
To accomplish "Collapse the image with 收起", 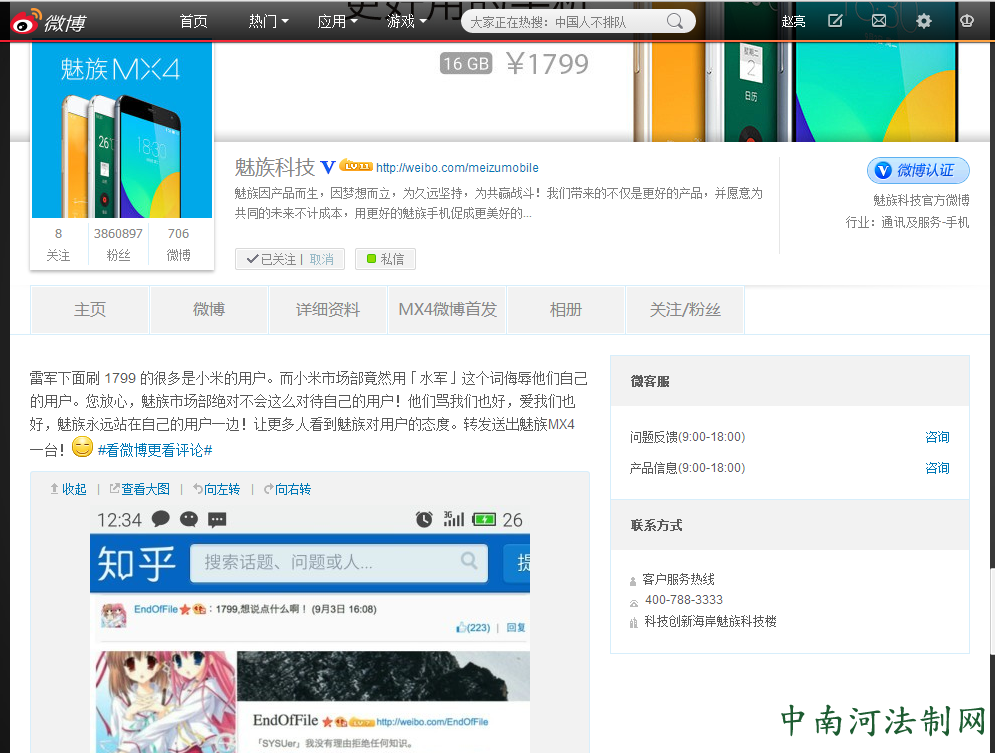I will tap(68, 489).
